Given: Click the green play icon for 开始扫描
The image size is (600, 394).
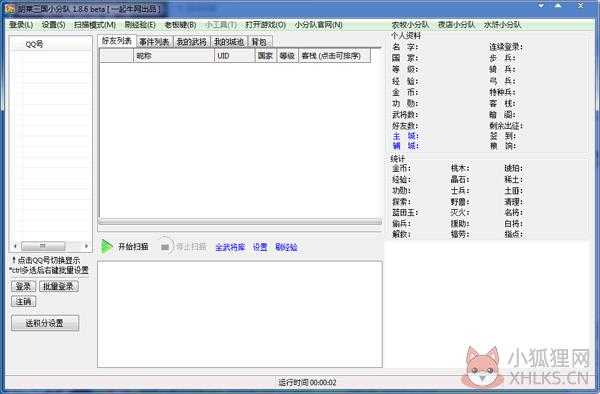Looking at the screenshot, I should tap(107, 247).
